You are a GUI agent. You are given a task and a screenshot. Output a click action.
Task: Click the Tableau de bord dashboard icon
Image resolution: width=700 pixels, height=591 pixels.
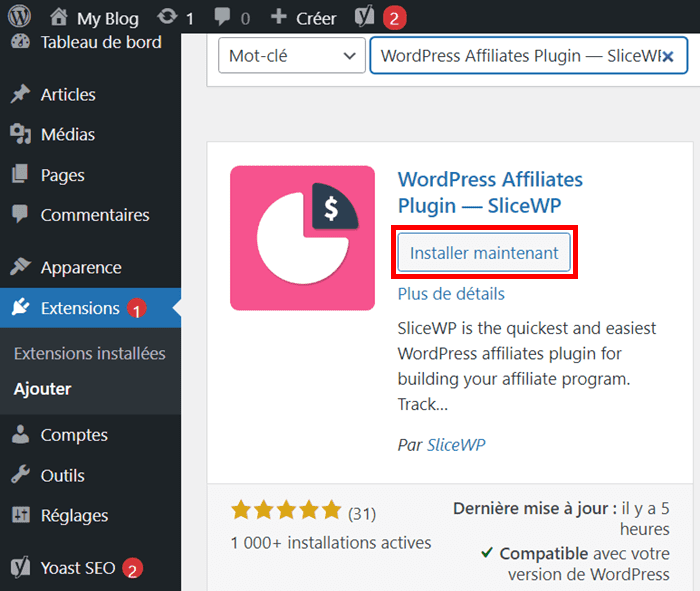21,42
